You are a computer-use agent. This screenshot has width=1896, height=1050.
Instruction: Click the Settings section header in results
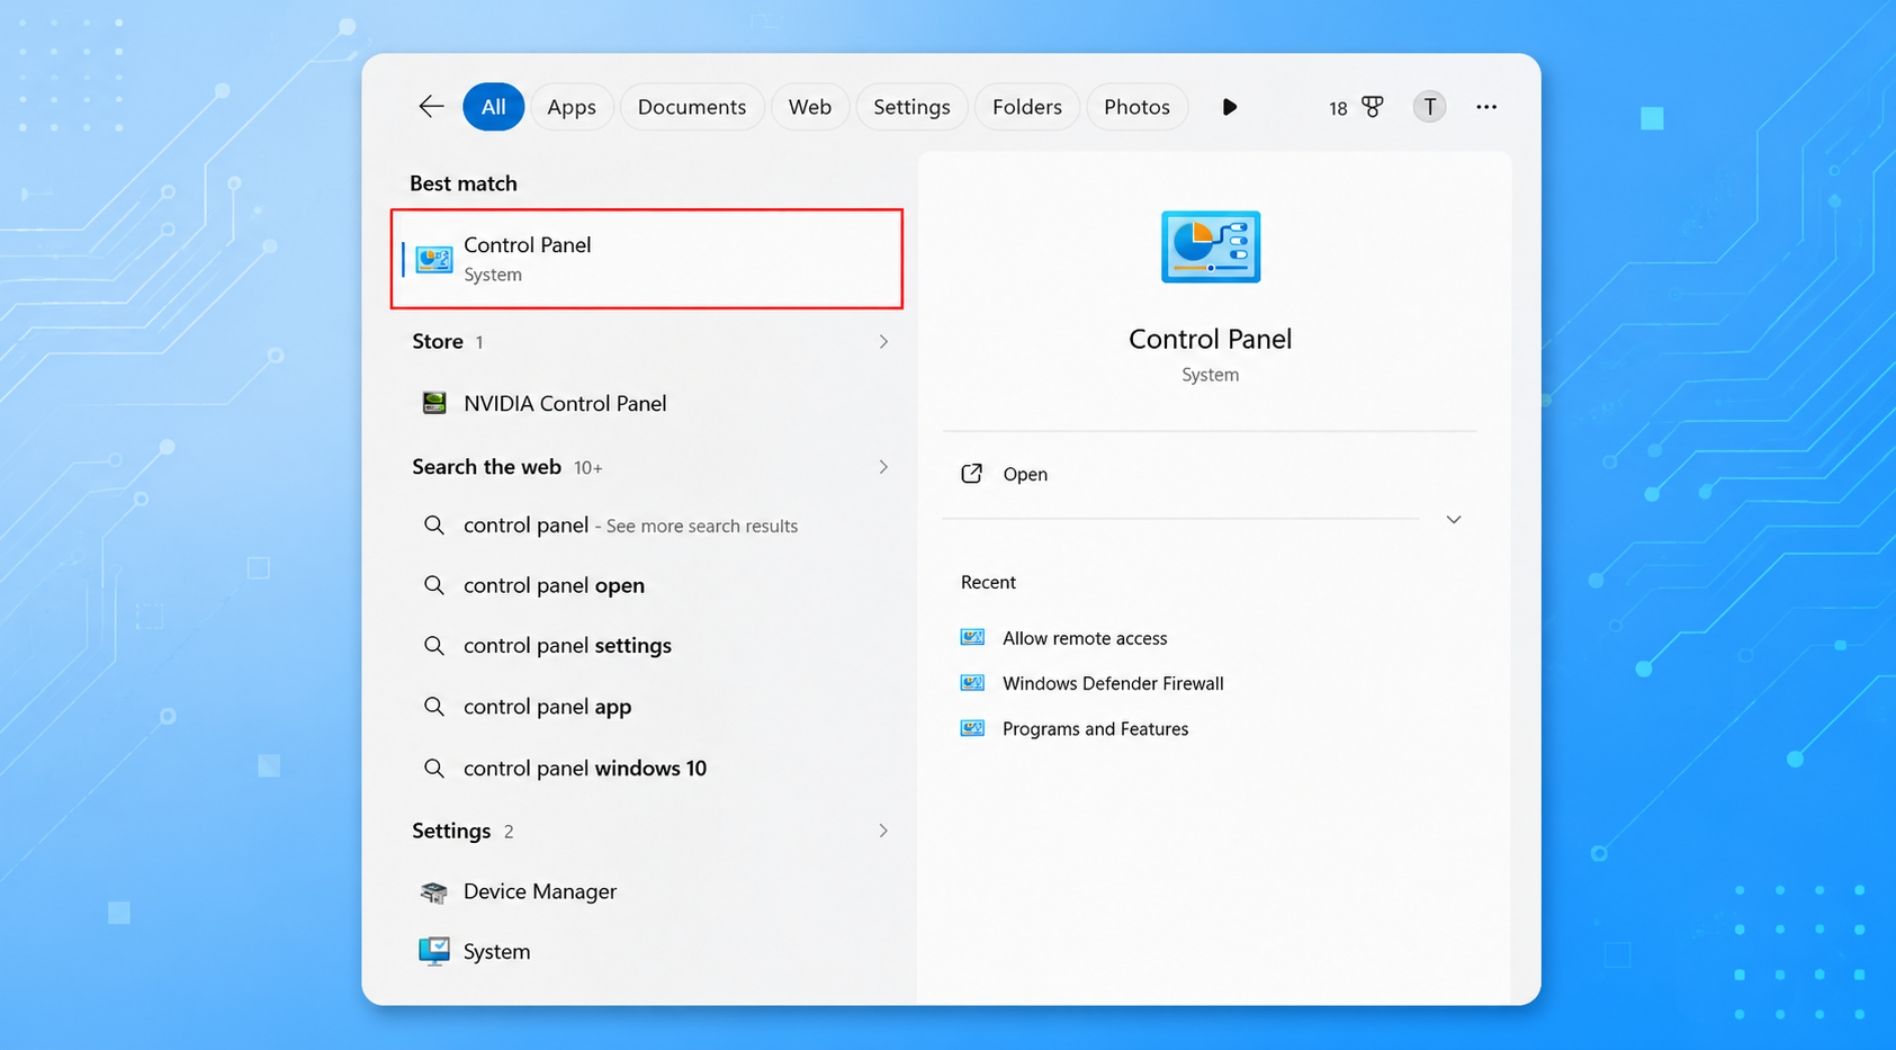click(451, 831)
